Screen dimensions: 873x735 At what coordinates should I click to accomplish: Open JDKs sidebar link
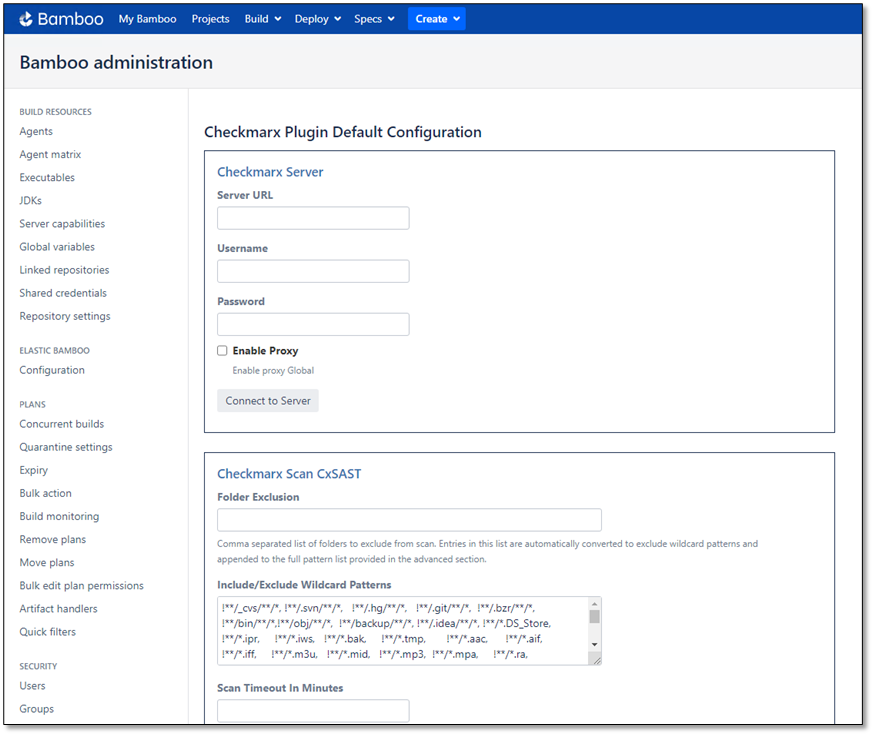coord(31,200)
